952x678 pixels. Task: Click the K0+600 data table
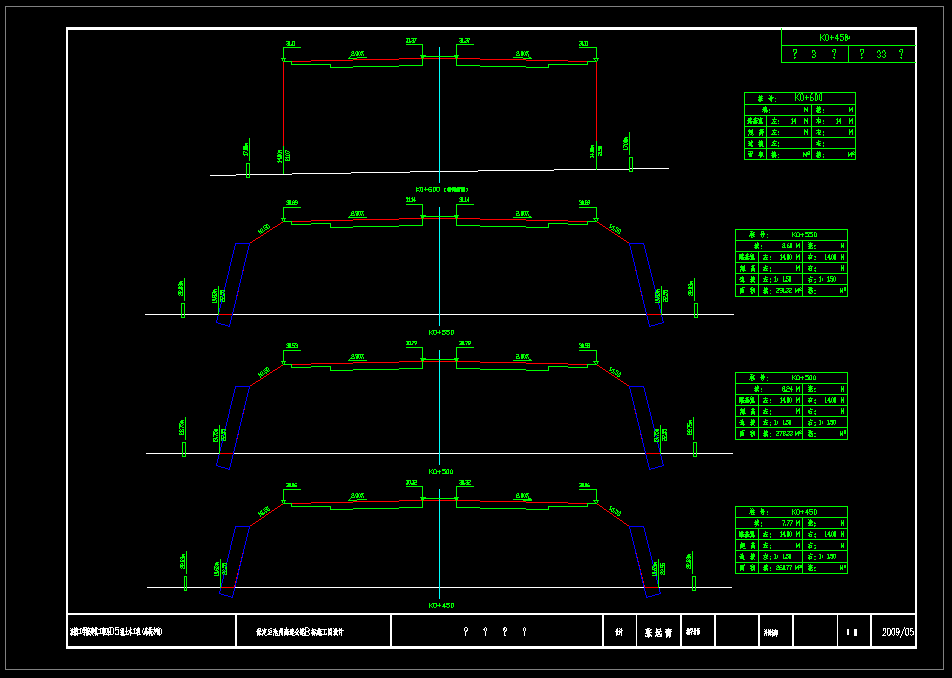pos(799,126)
